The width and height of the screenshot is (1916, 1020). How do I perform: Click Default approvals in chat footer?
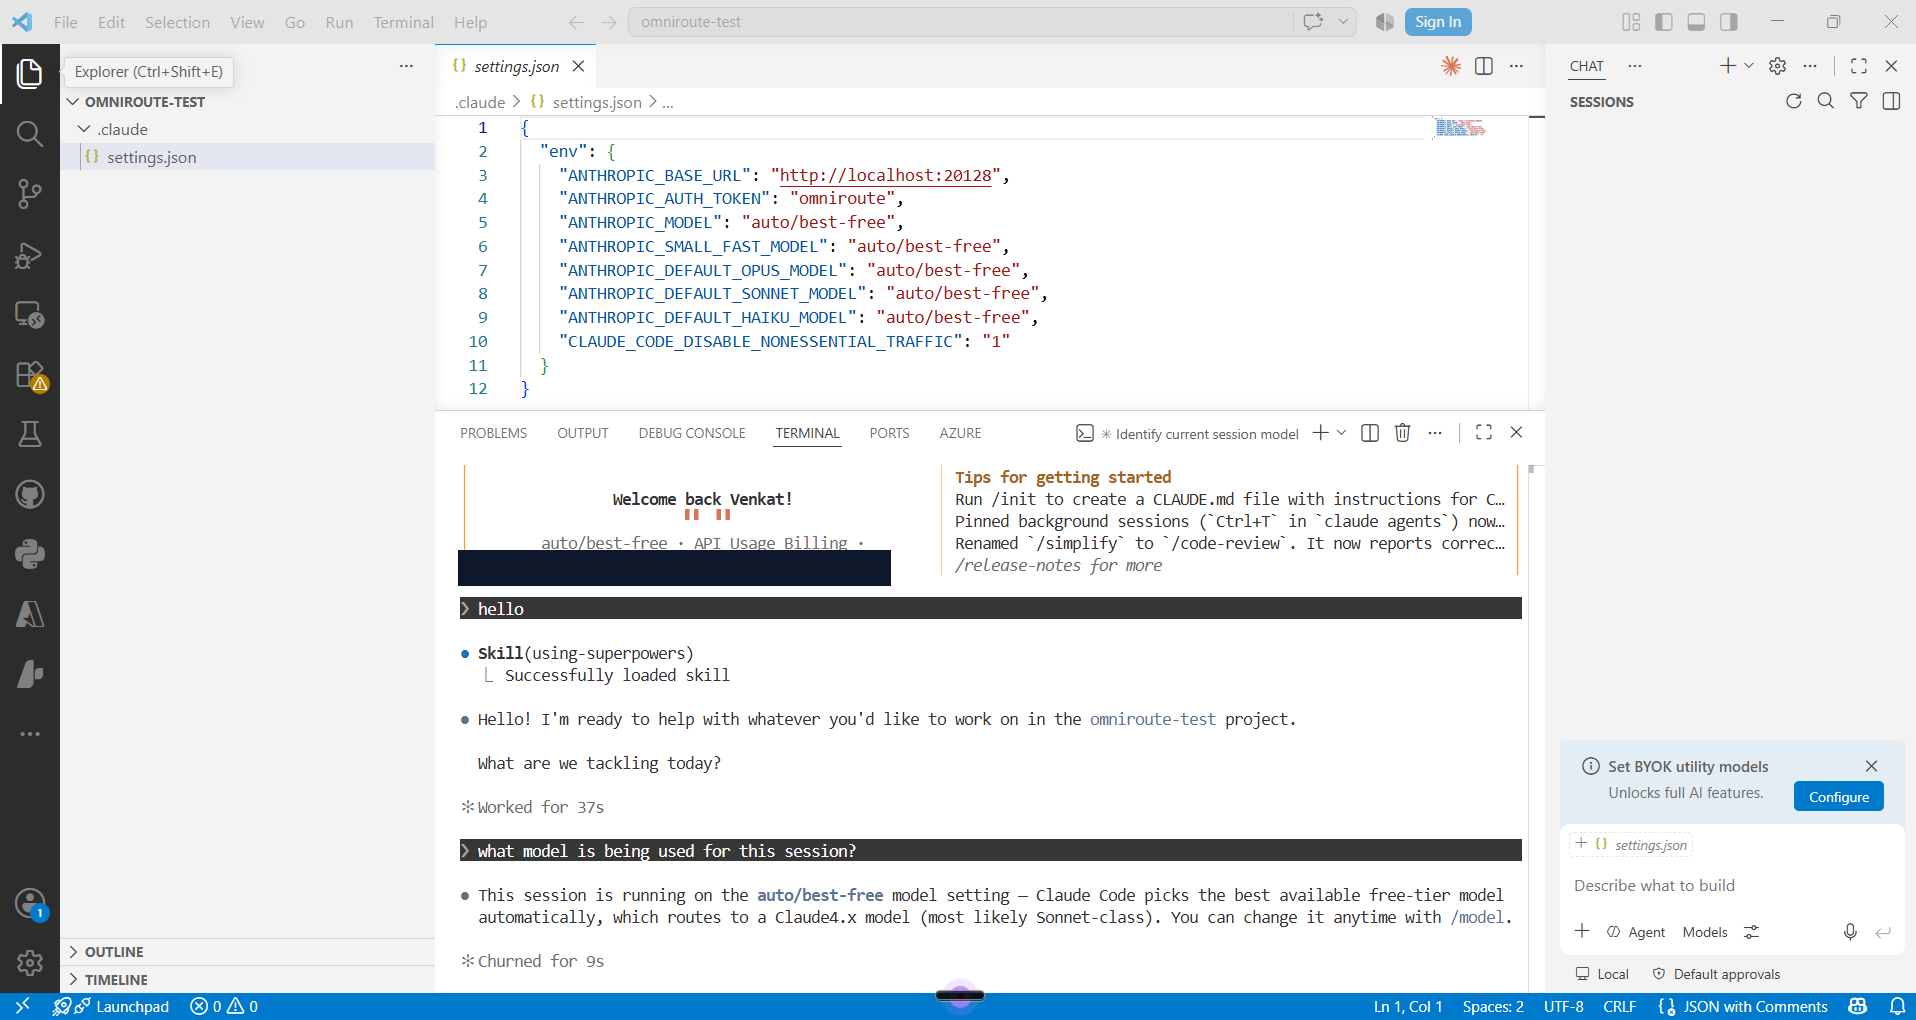(1716, 974)
